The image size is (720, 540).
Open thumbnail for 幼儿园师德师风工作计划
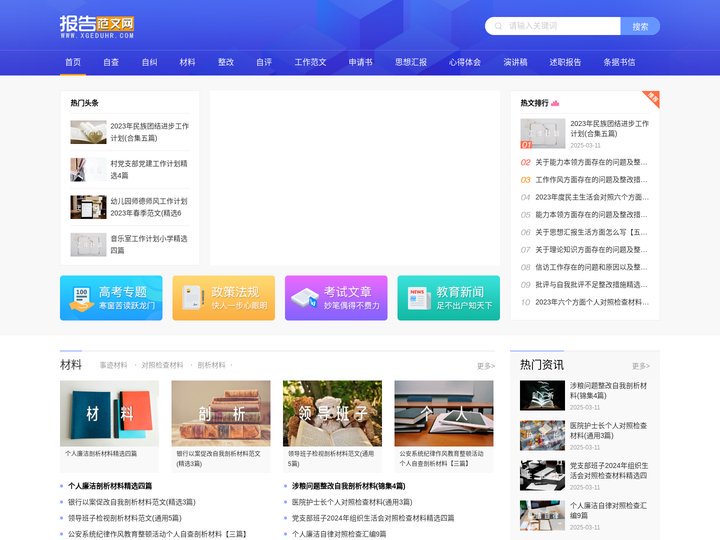[x=88, y=207]
